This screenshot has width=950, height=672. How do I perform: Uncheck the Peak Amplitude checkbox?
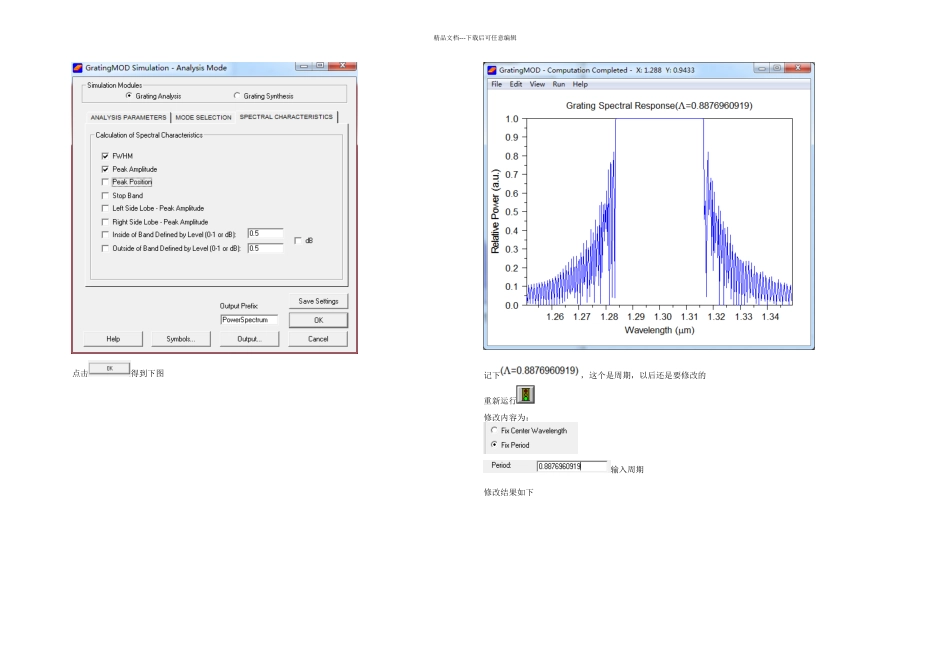[105, 169]
